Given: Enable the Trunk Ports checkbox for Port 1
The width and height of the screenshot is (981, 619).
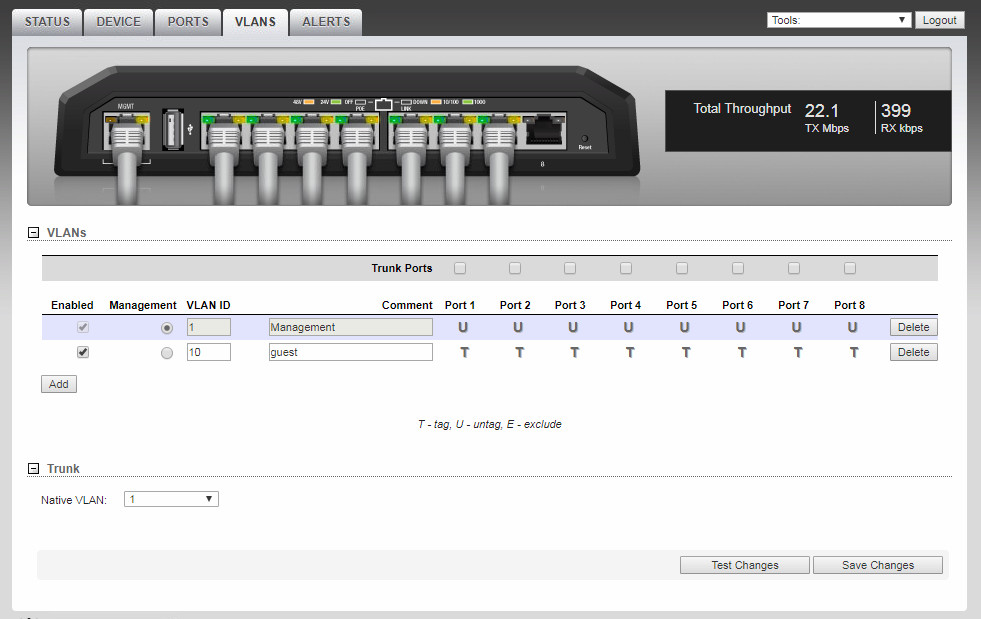Looking at the screenshot, I should click(x=460, y=268).
